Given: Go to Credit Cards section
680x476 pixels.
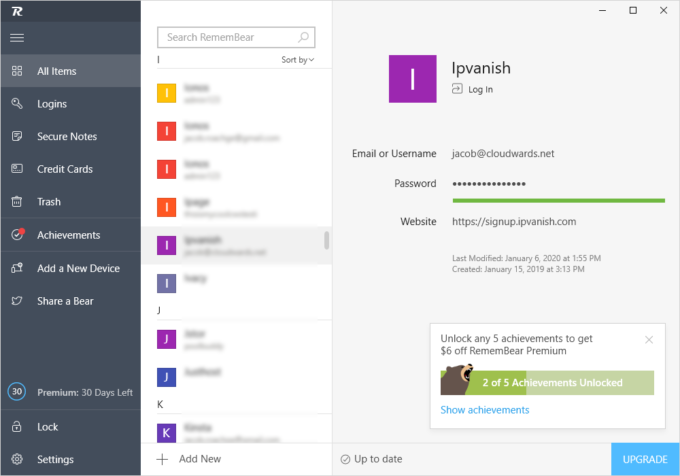Looking at the screenshot, I should pyautogui.click(x=71, y=169).
